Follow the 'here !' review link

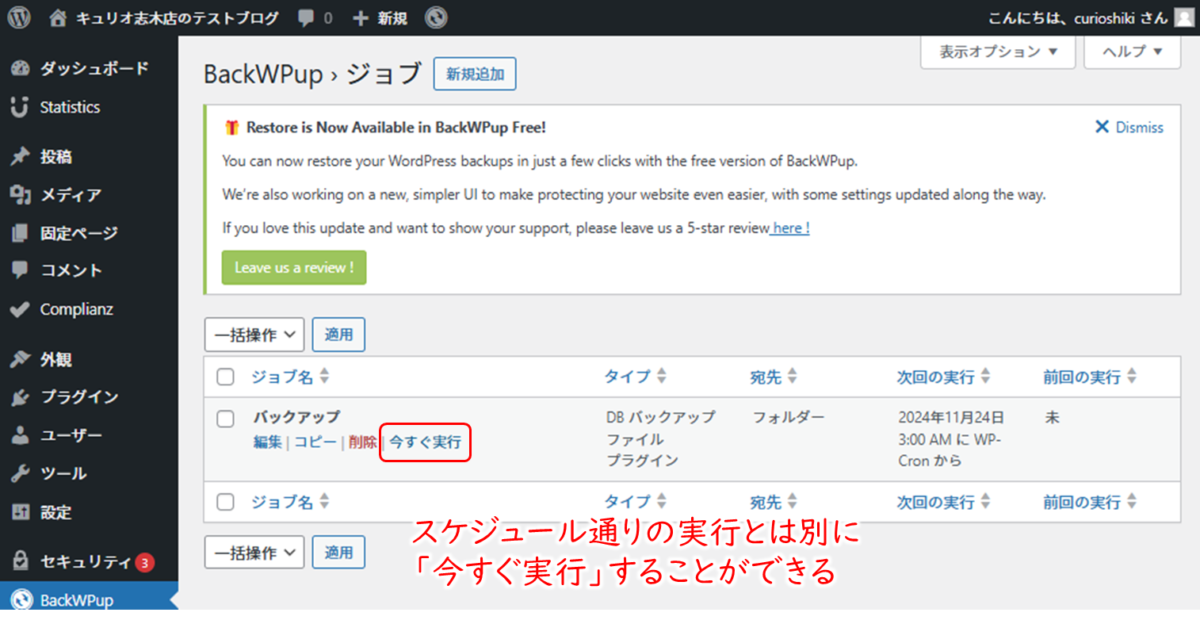tap(790, 228)
